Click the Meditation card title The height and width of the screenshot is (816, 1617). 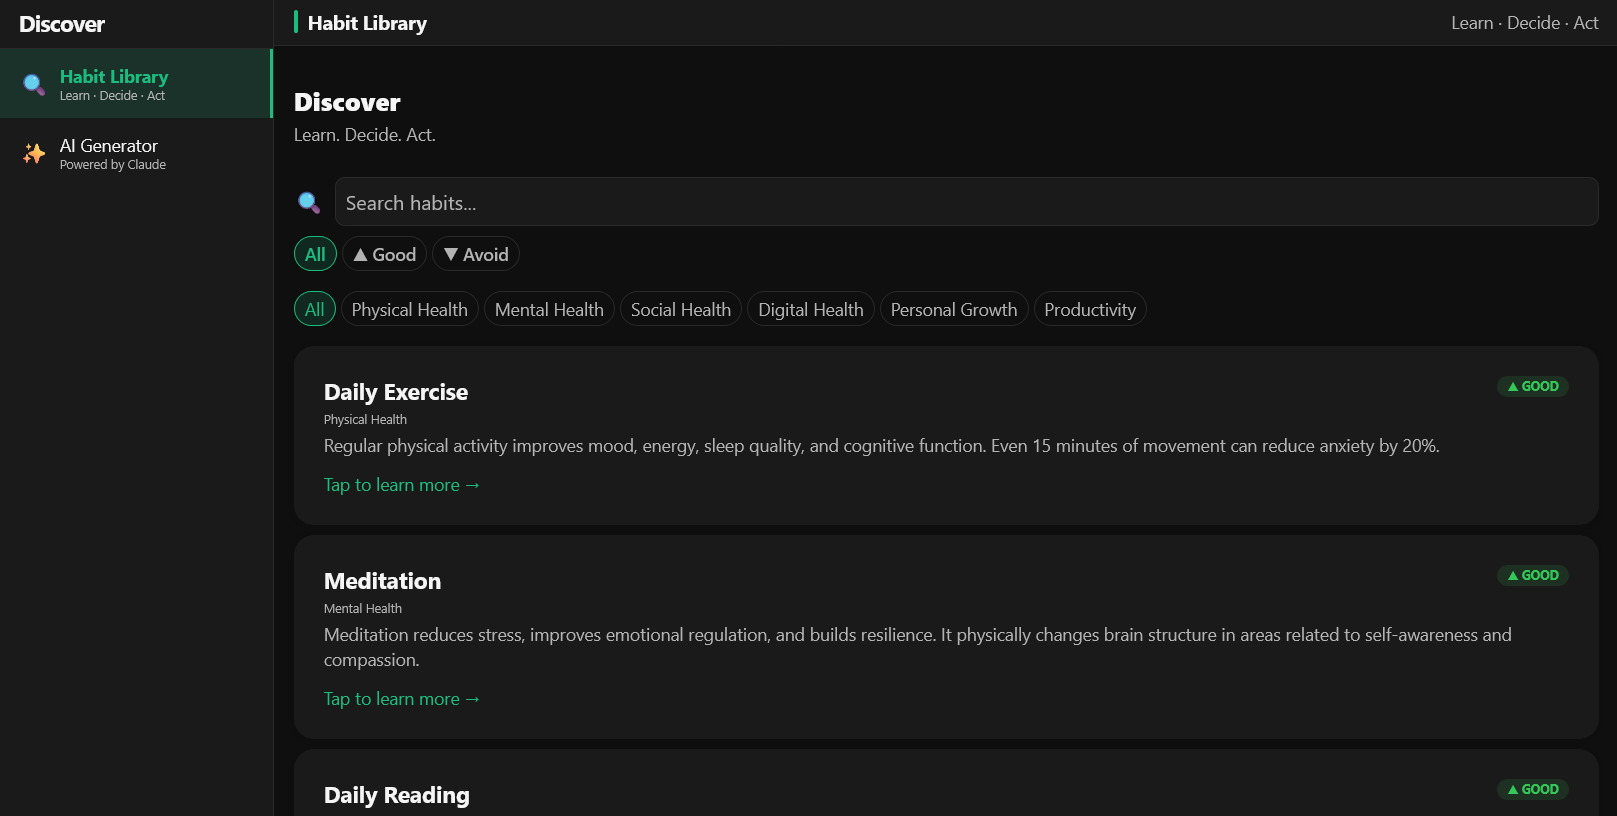coord(382,581)
